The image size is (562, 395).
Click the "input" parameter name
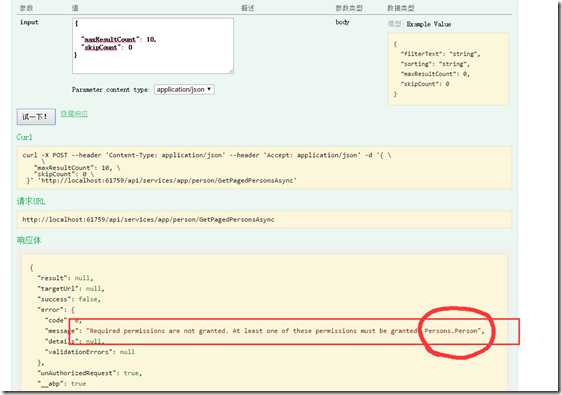click(29, 22)
